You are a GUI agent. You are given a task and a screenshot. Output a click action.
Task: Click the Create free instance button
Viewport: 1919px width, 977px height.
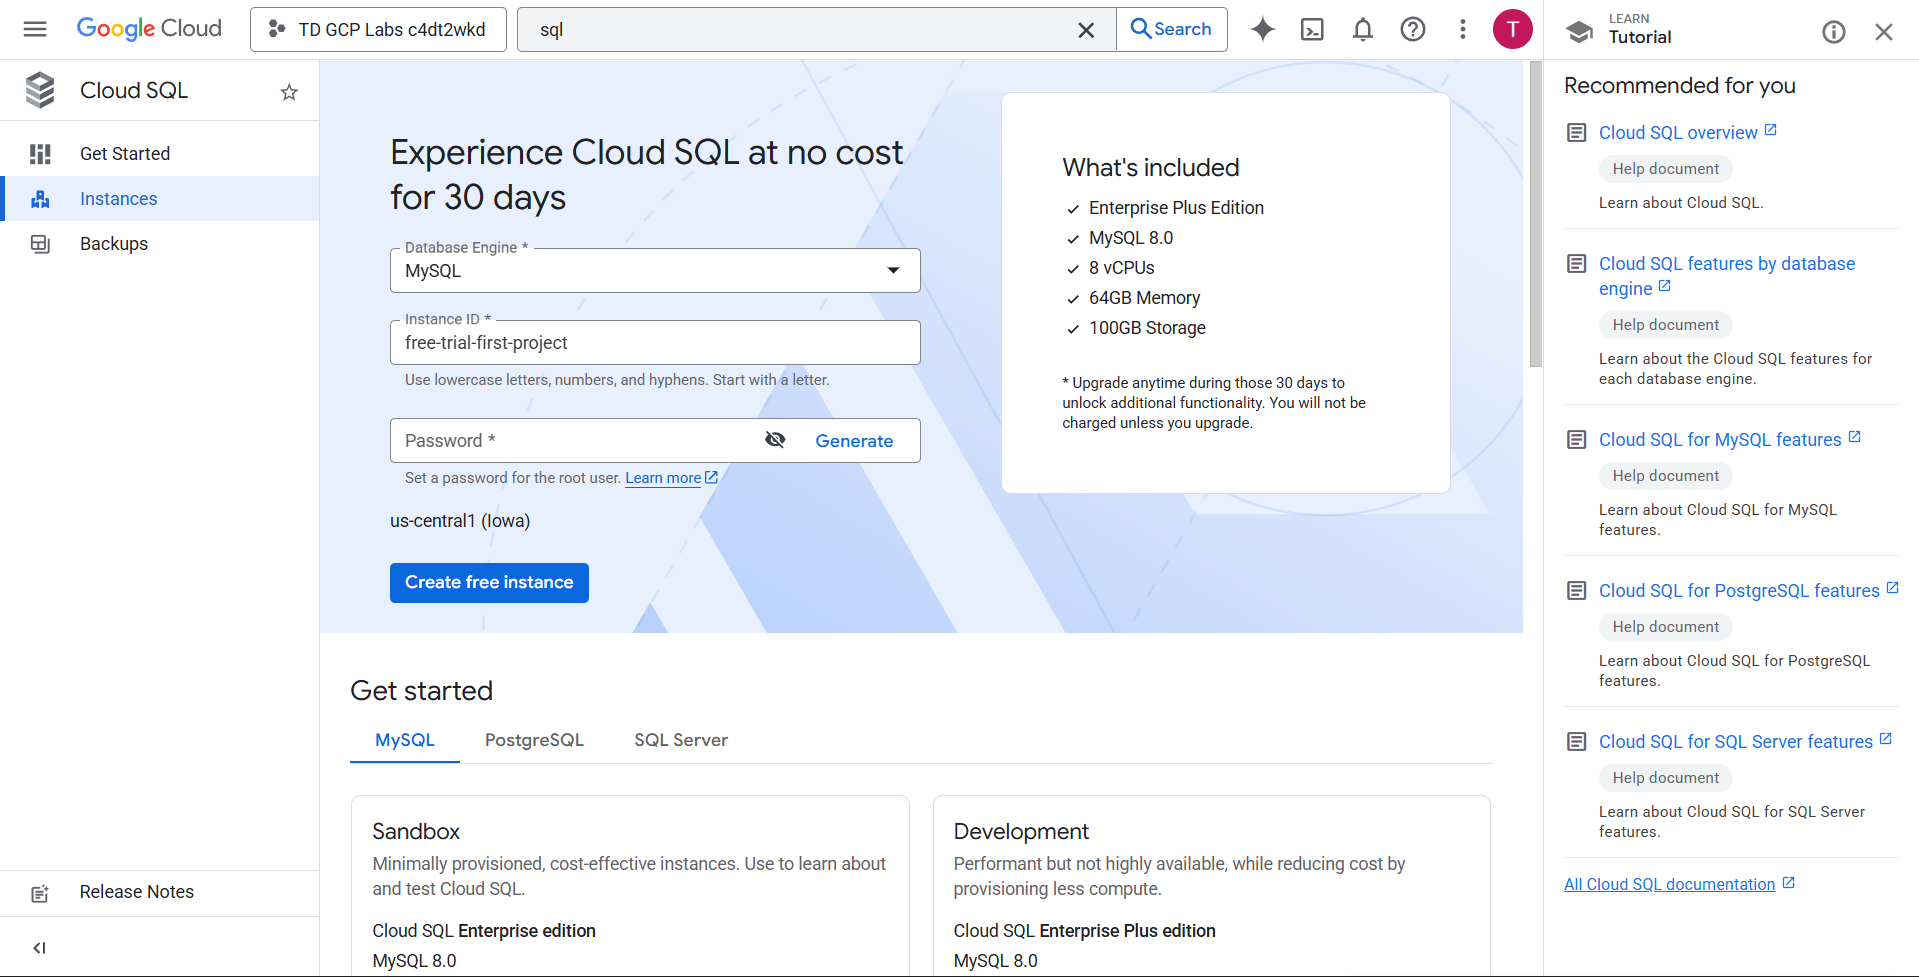pos(489,582)
